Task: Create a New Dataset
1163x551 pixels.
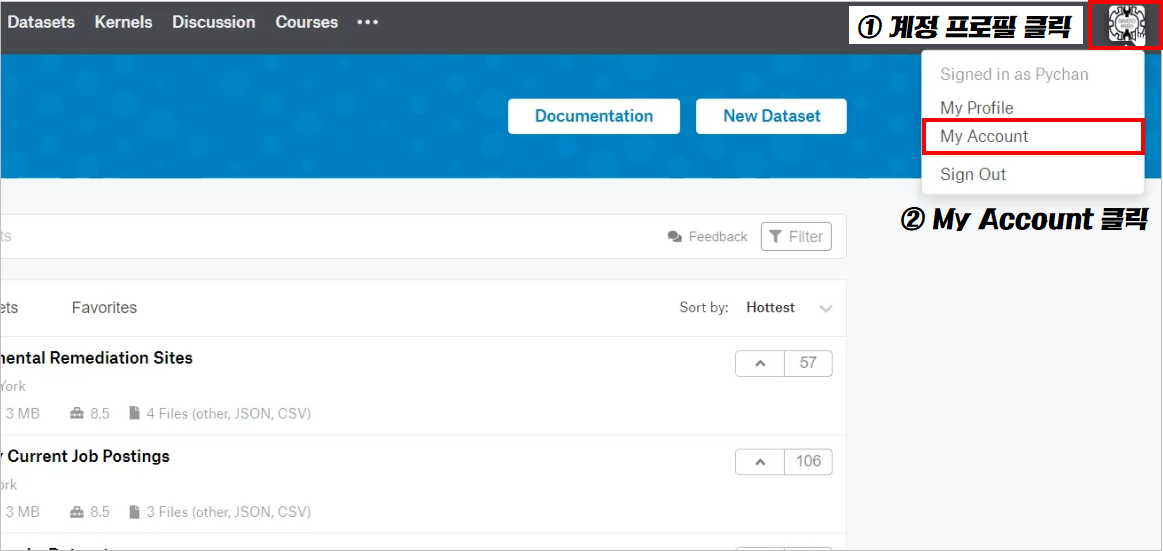Action: point(771,116)
